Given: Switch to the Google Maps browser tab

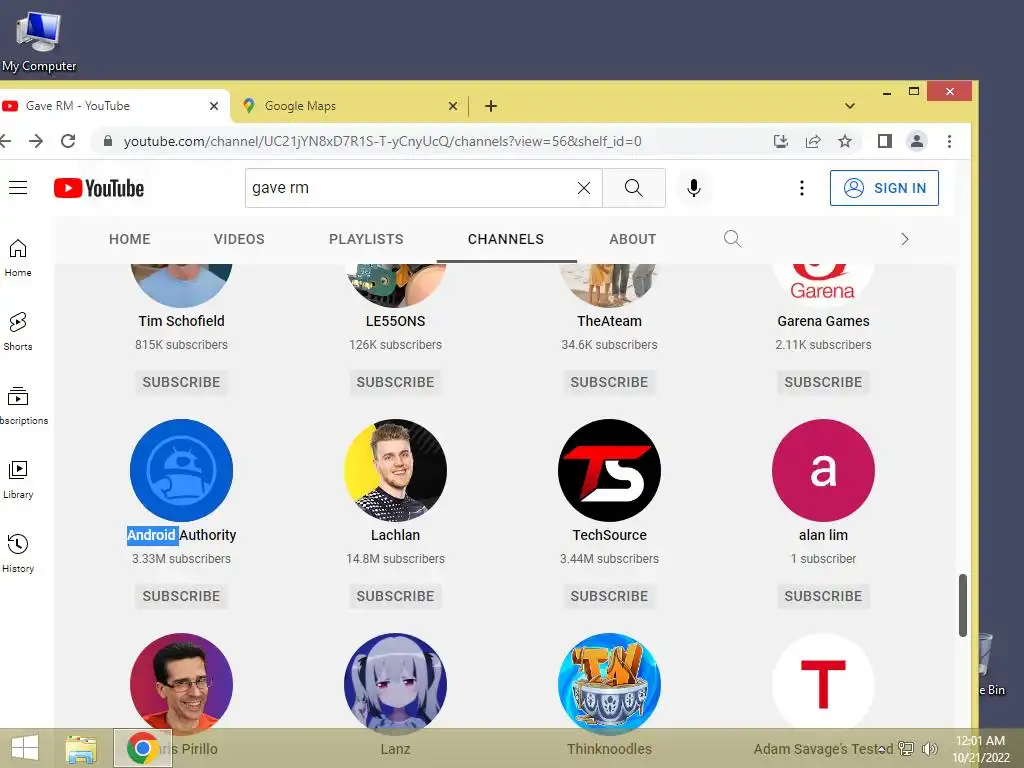Looking at the screenshot, I should [x=349, y=106].
